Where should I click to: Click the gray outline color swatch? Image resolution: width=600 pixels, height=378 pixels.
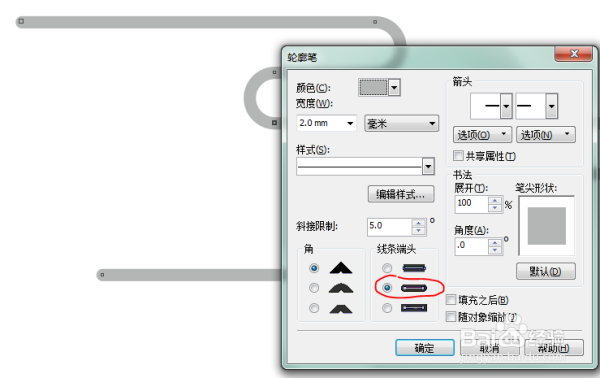tap(373, 88)
